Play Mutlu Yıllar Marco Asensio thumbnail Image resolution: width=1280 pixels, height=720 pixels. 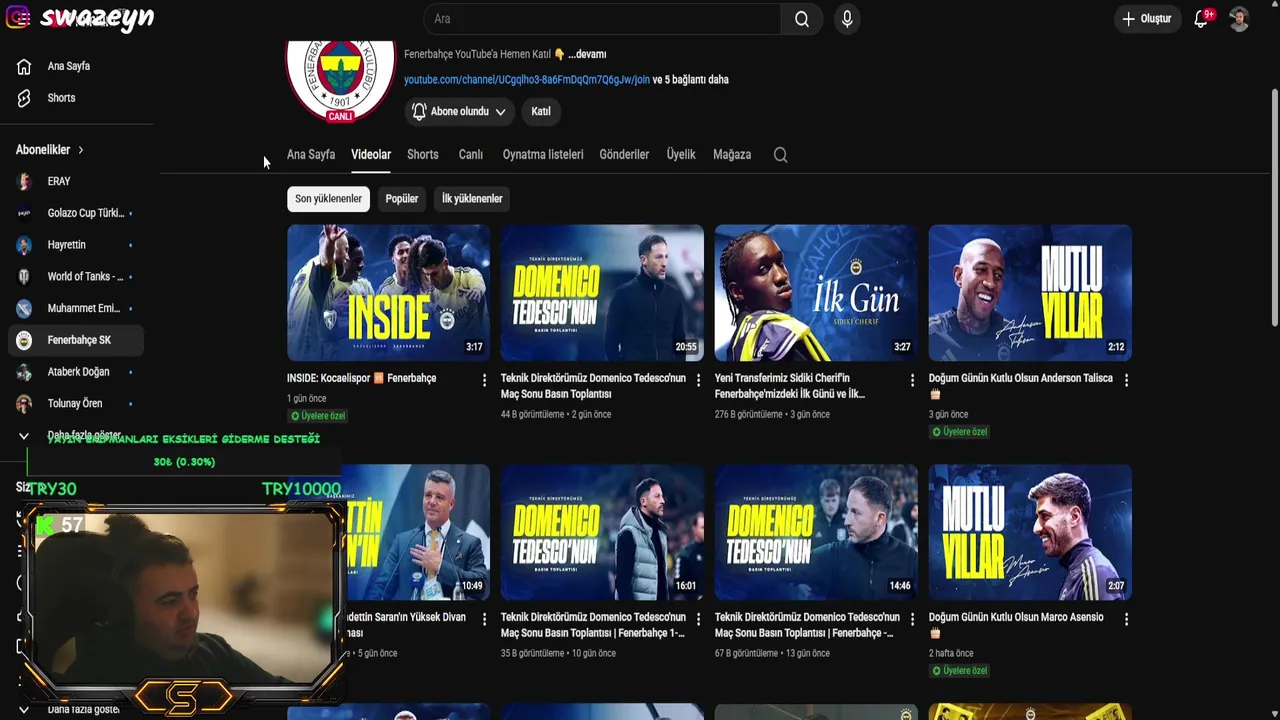[x=1031, y=532]
